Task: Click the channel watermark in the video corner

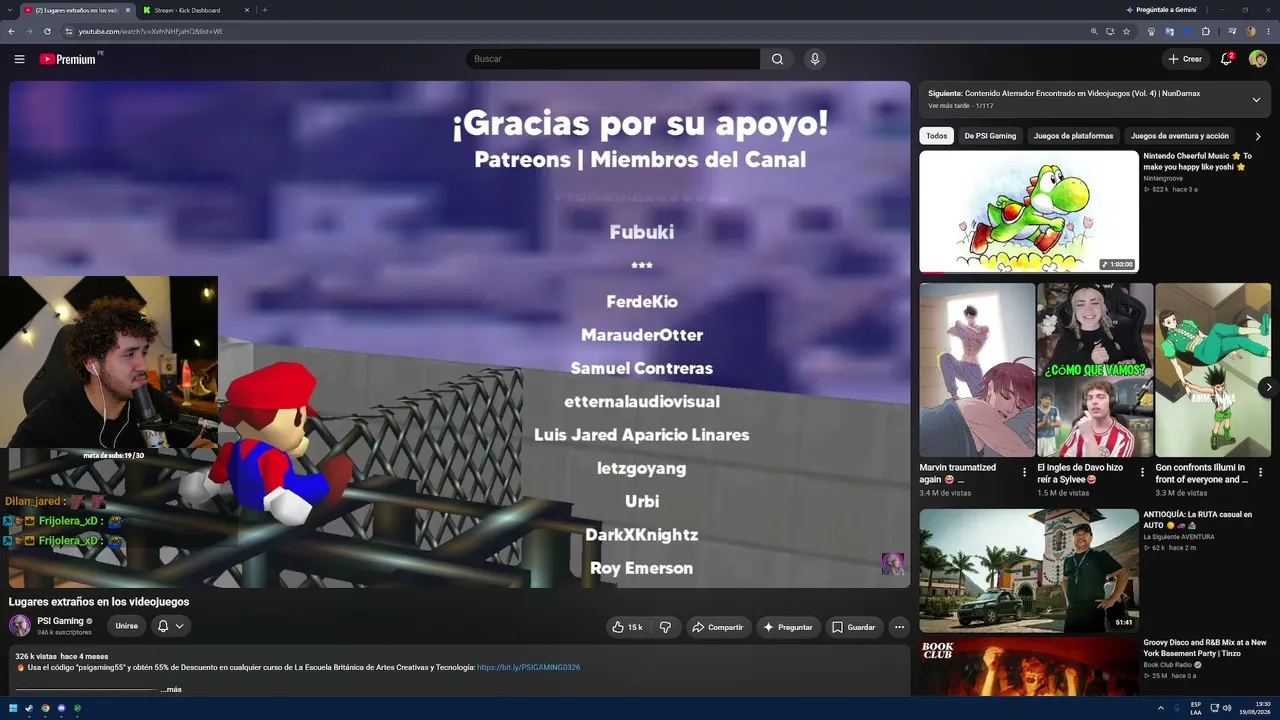Action: click(x=892, y=563)
